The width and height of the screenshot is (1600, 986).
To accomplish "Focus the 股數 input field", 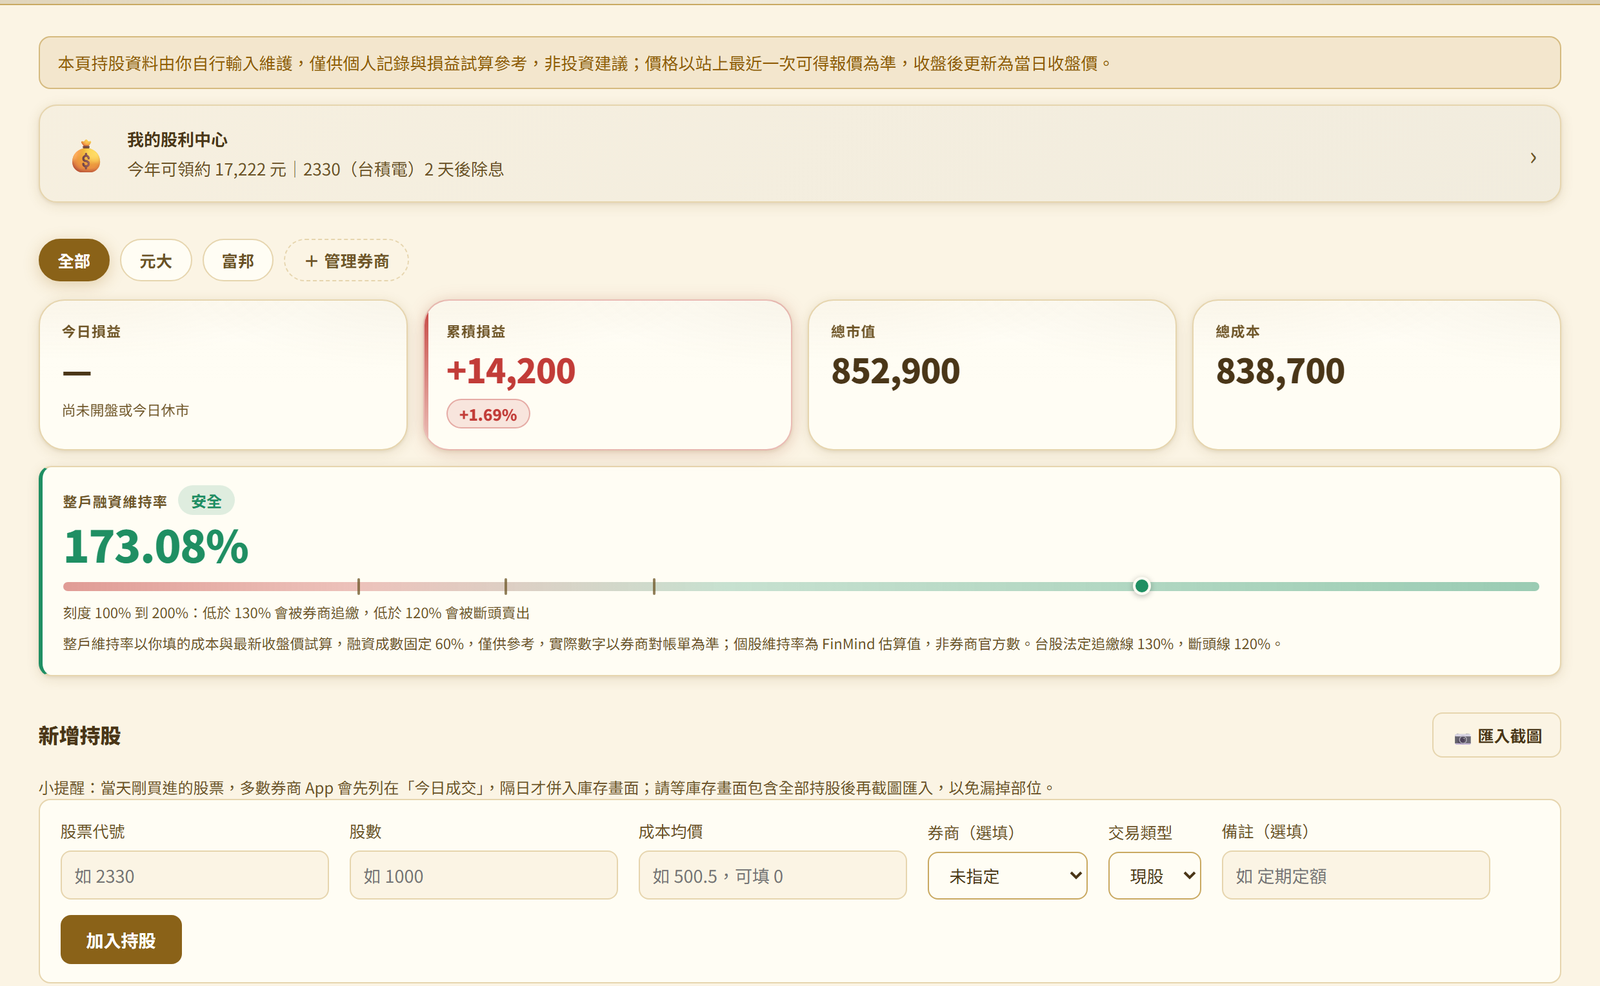I will coord(484,876).
